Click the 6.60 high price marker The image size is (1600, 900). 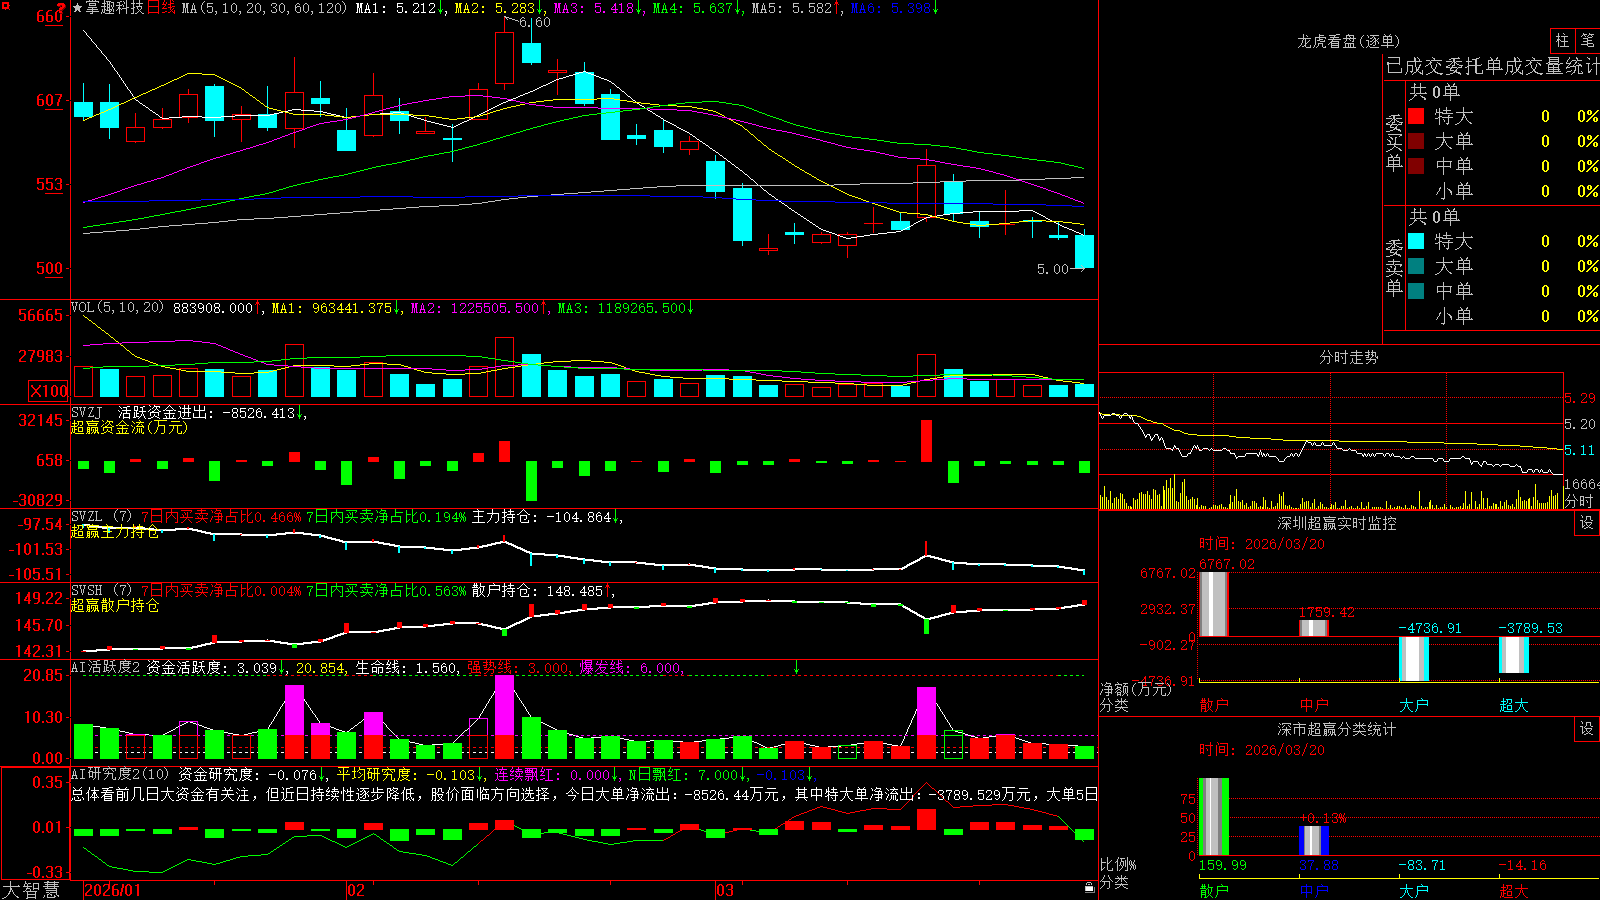[x=535, y=22]
